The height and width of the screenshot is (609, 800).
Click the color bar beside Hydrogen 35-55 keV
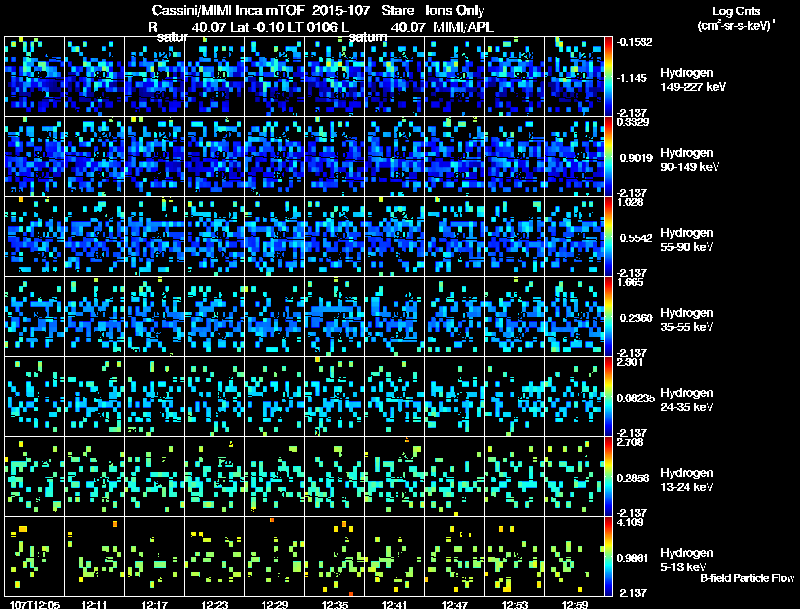tap(610, 317)
